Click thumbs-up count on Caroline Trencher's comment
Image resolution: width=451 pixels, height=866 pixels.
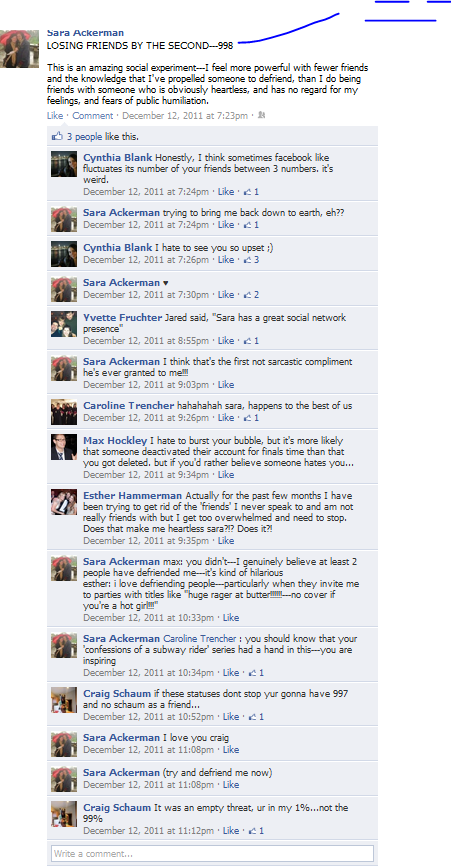(251, 418)
